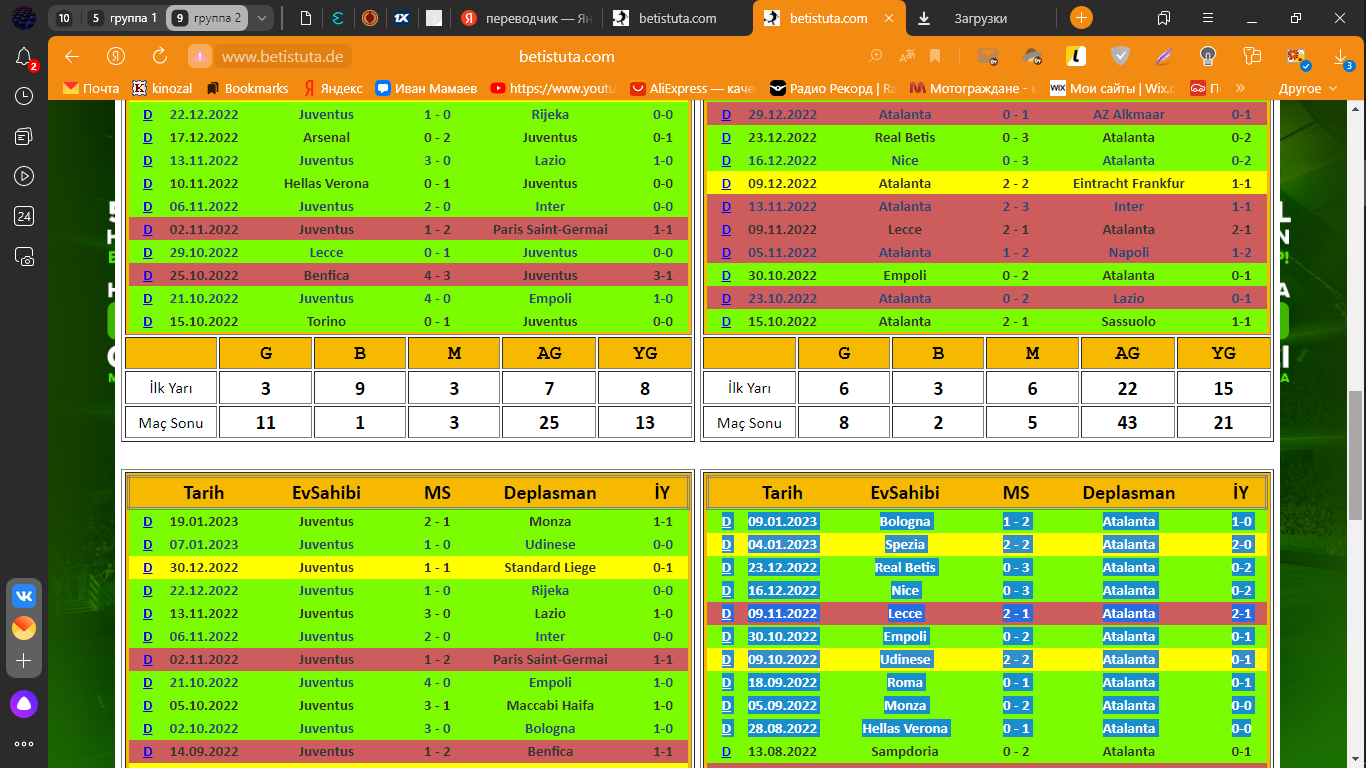Open D link for Juventus–Monza 19.01.2023
1366x768 pixels.
pyautogui.click(x=147, y=521)
